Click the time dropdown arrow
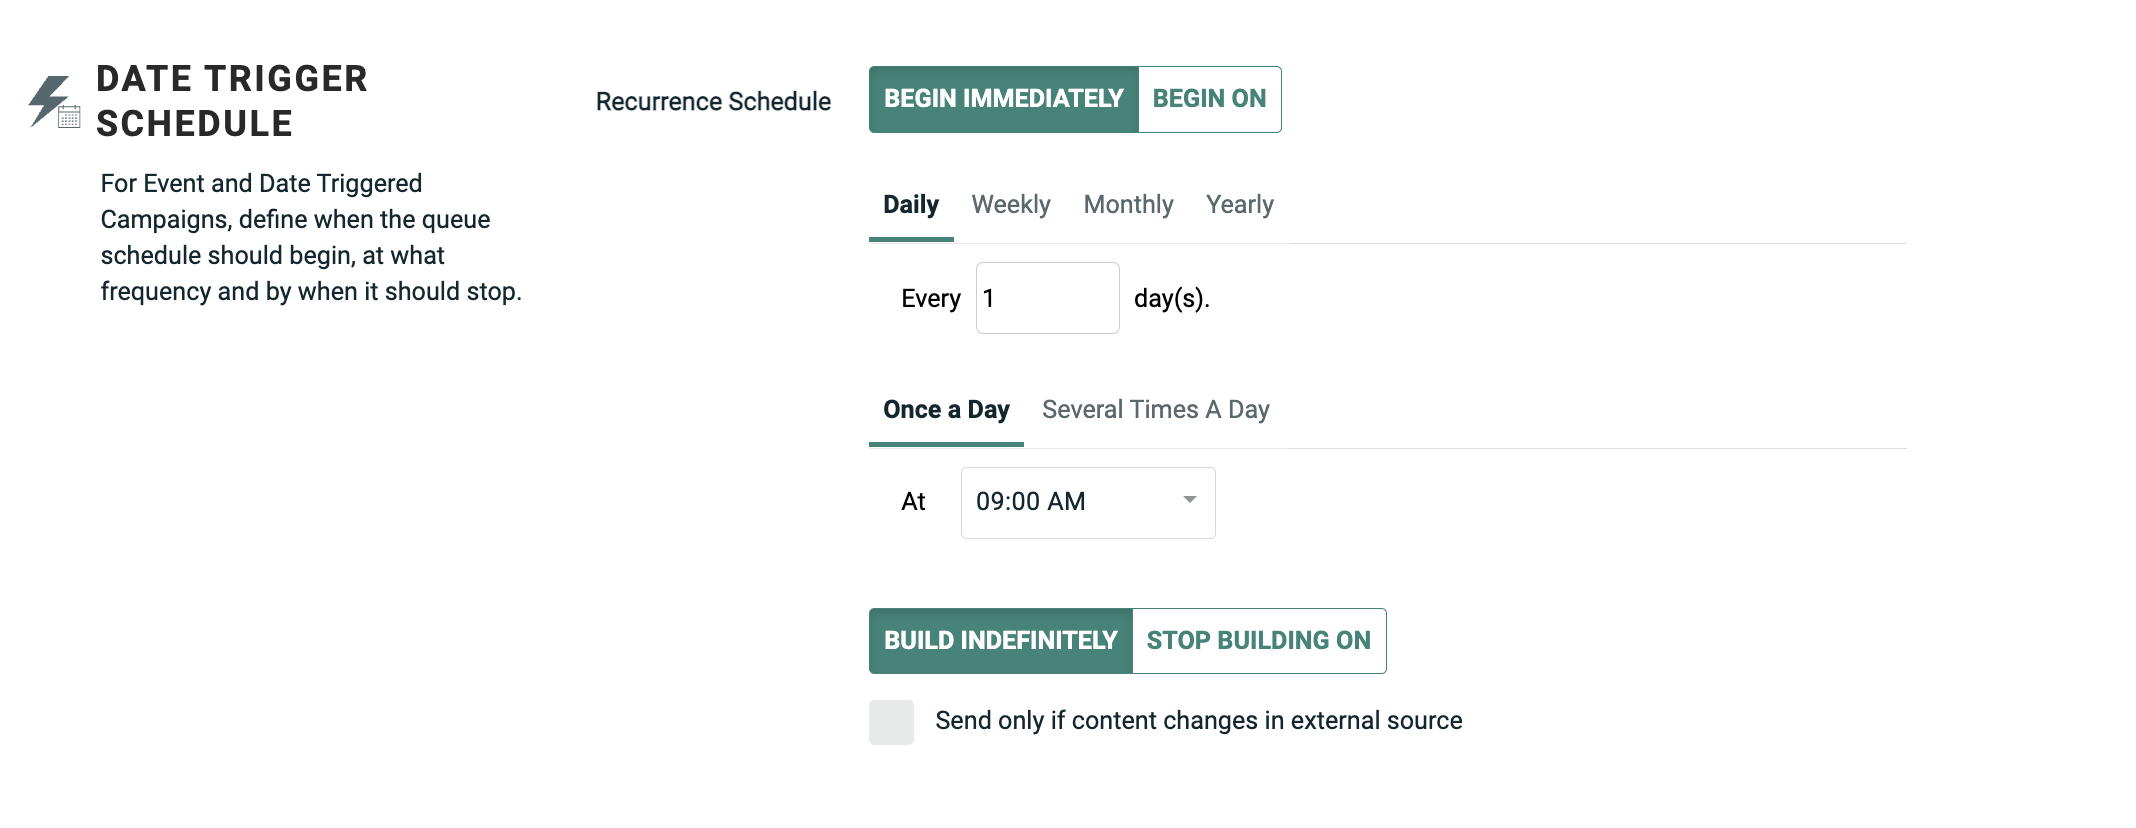The width and height of the screenshot is (2136, 828). 1189,500
